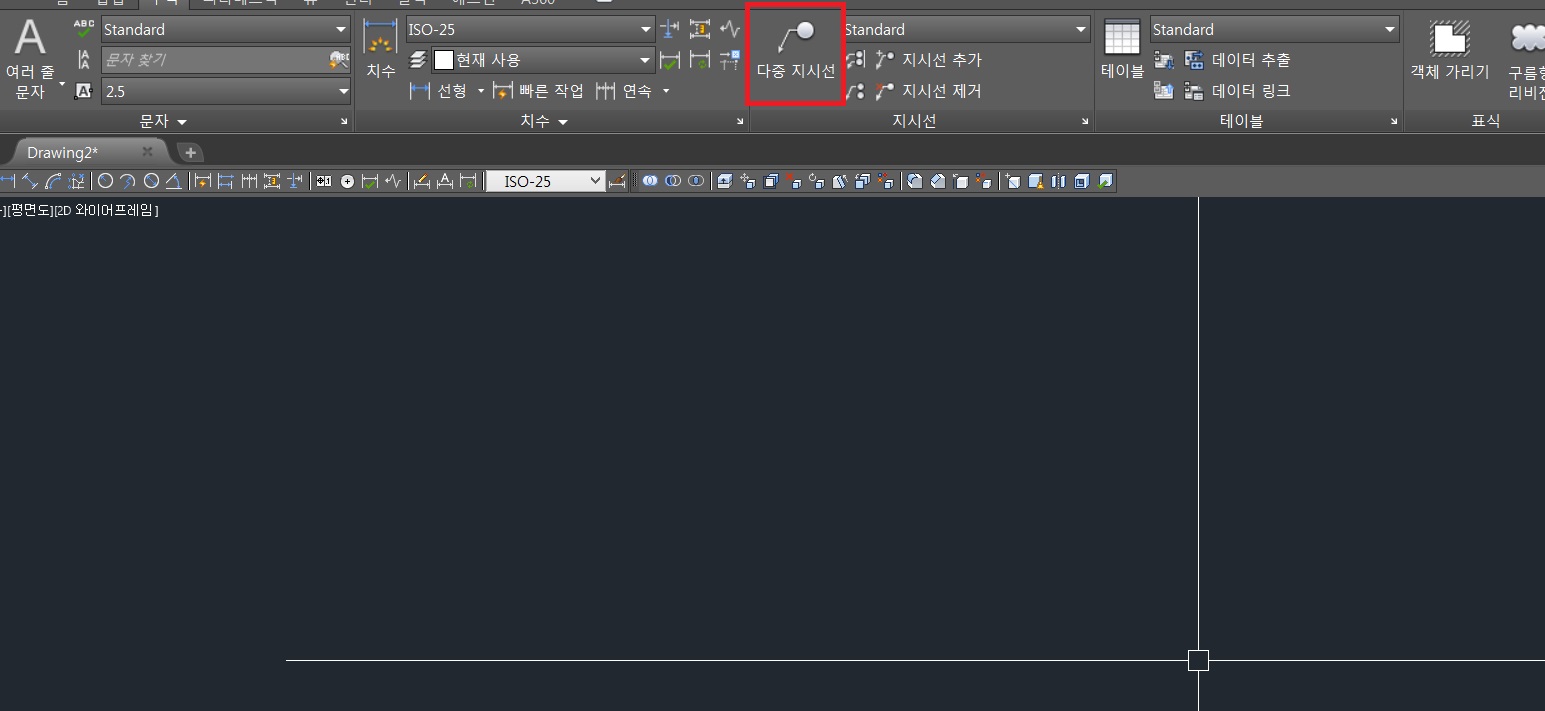Click Upload to Source icon beside 데이터 링크
Viewport: 1545px width, 711px height.
coord(1164,91)
